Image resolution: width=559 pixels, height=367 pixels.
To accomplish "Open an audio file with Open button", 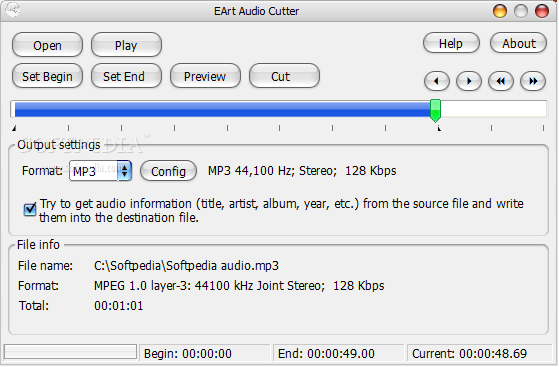I will pos(47,45).
